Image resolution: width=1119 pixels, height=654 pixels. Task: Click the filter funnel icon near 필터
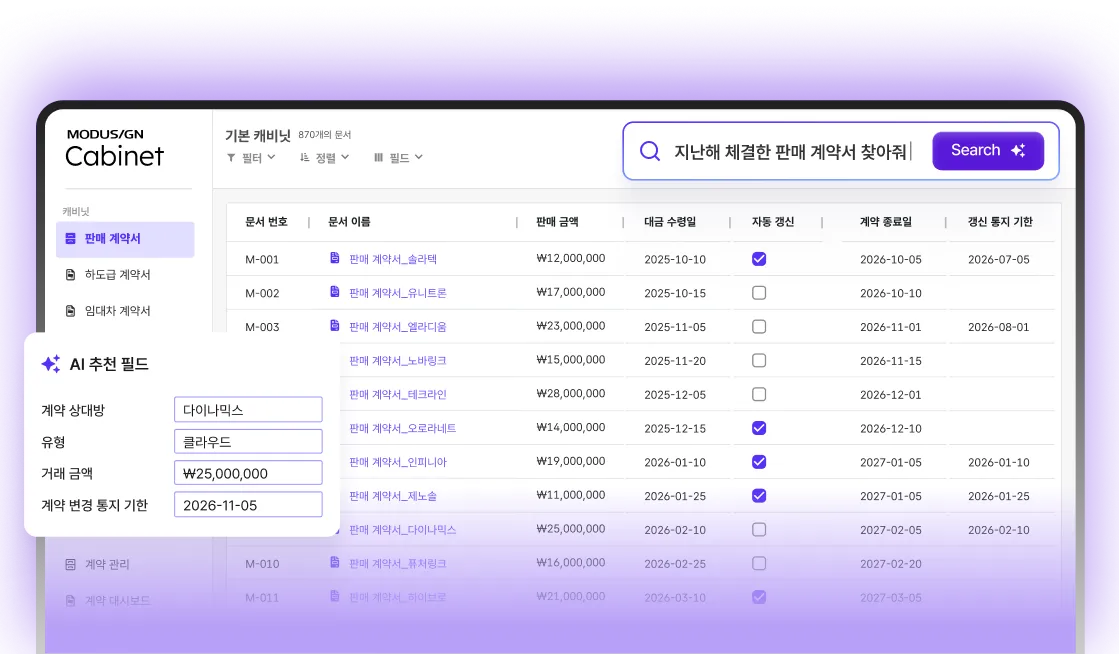[231, 157]
